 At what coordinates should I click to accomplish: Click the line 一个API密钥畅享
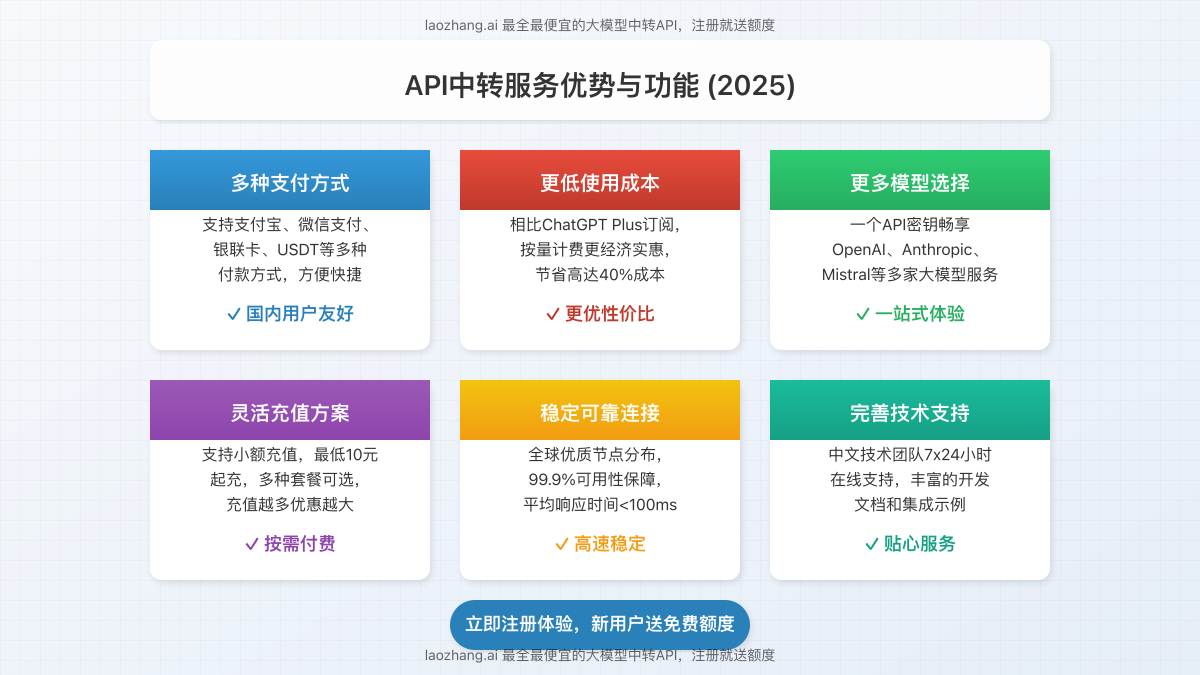pyautogui.click(x=910, y=225)
